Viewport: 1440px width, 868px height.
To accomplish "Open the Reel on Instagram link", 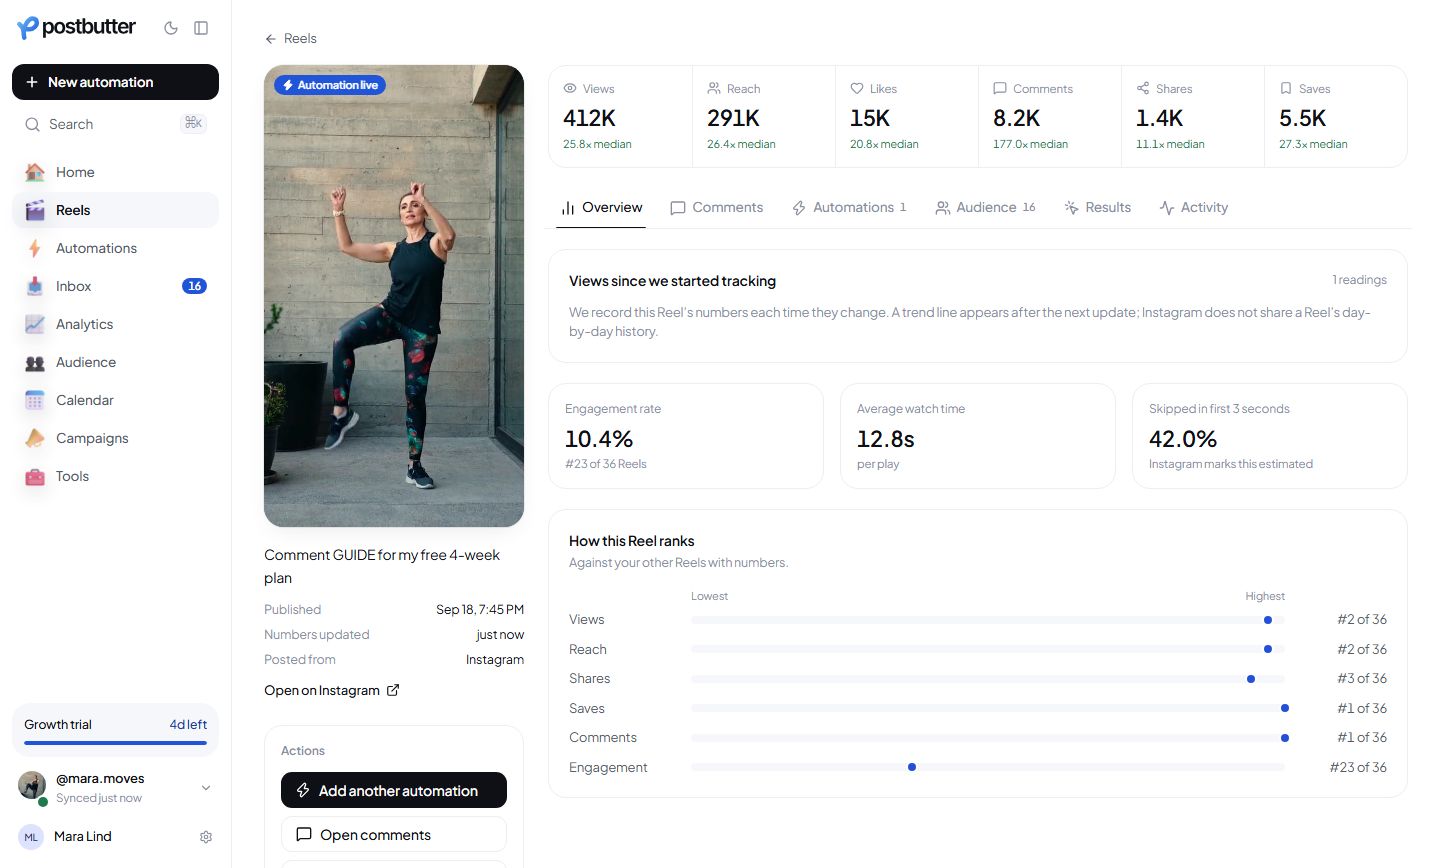I will point(332,690).
